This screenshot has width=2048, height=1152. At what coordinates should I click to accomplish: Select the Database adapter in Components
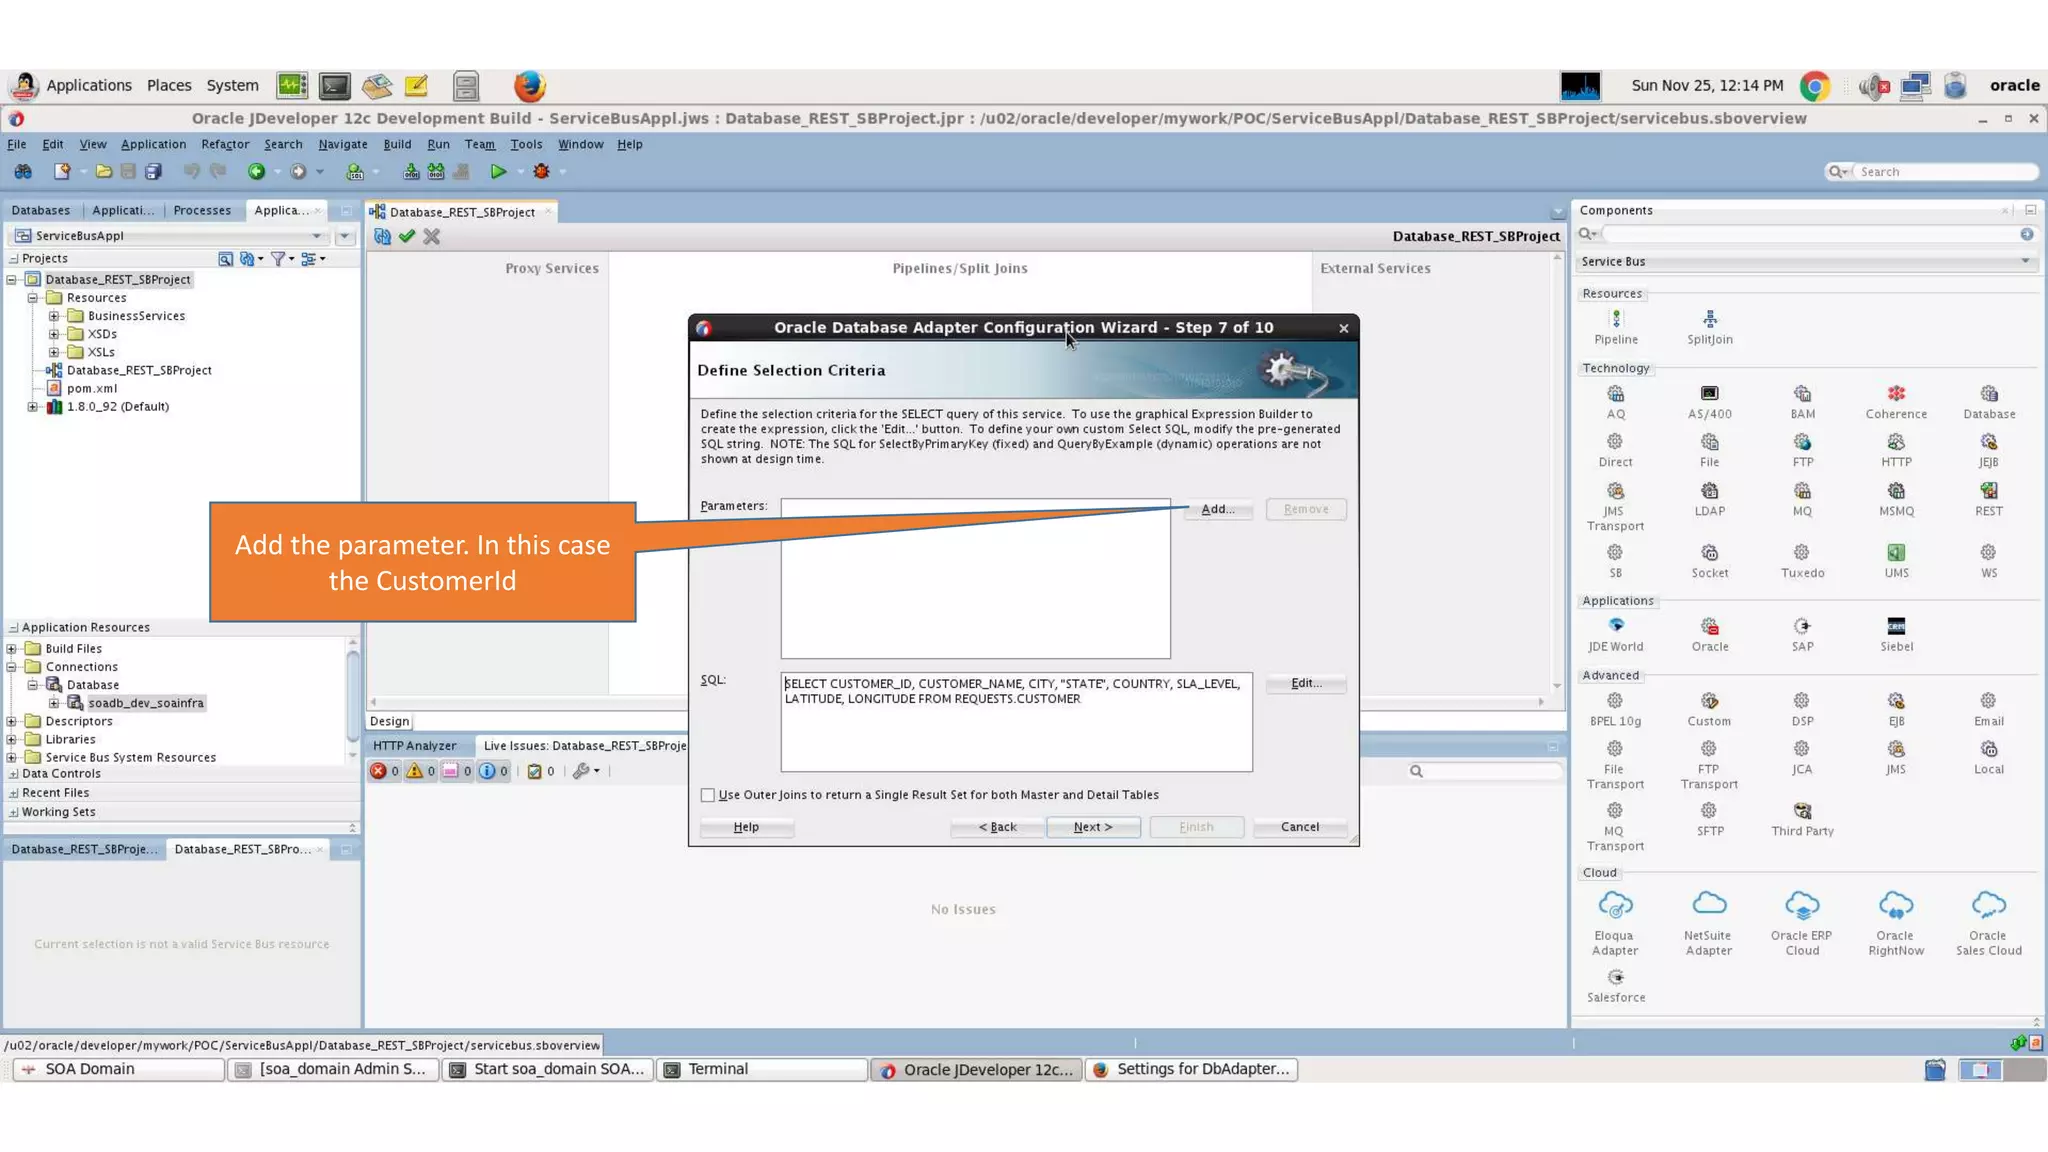[x=1988, y=395]
